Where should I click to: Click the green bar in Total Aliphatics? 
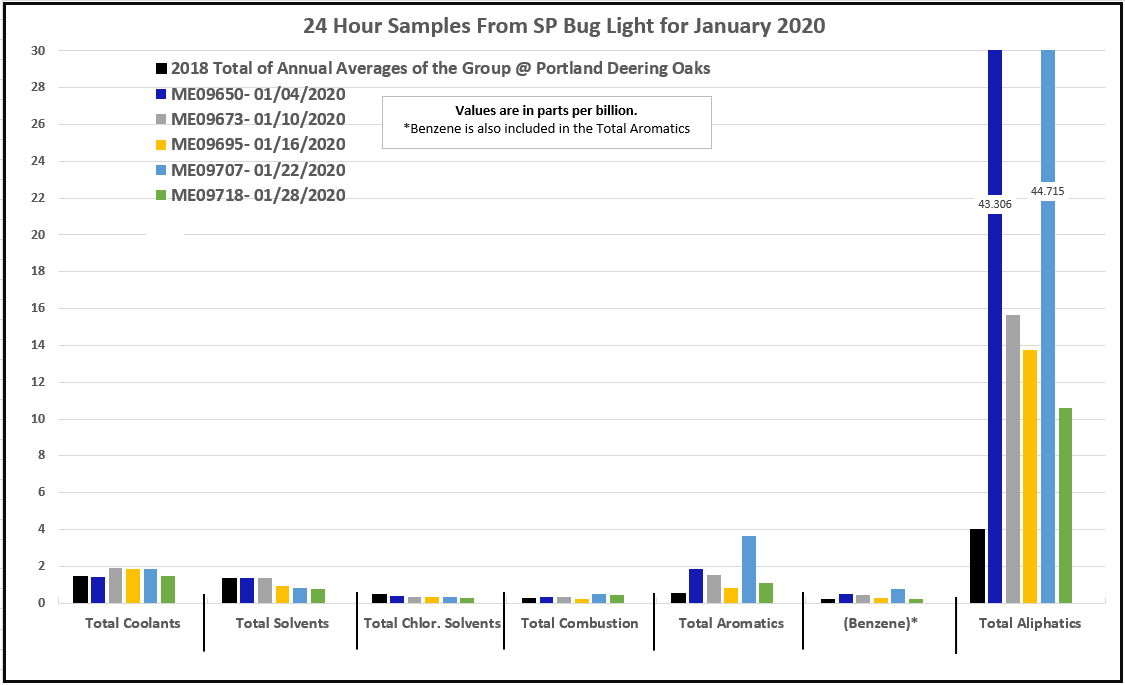[1065, 505]
